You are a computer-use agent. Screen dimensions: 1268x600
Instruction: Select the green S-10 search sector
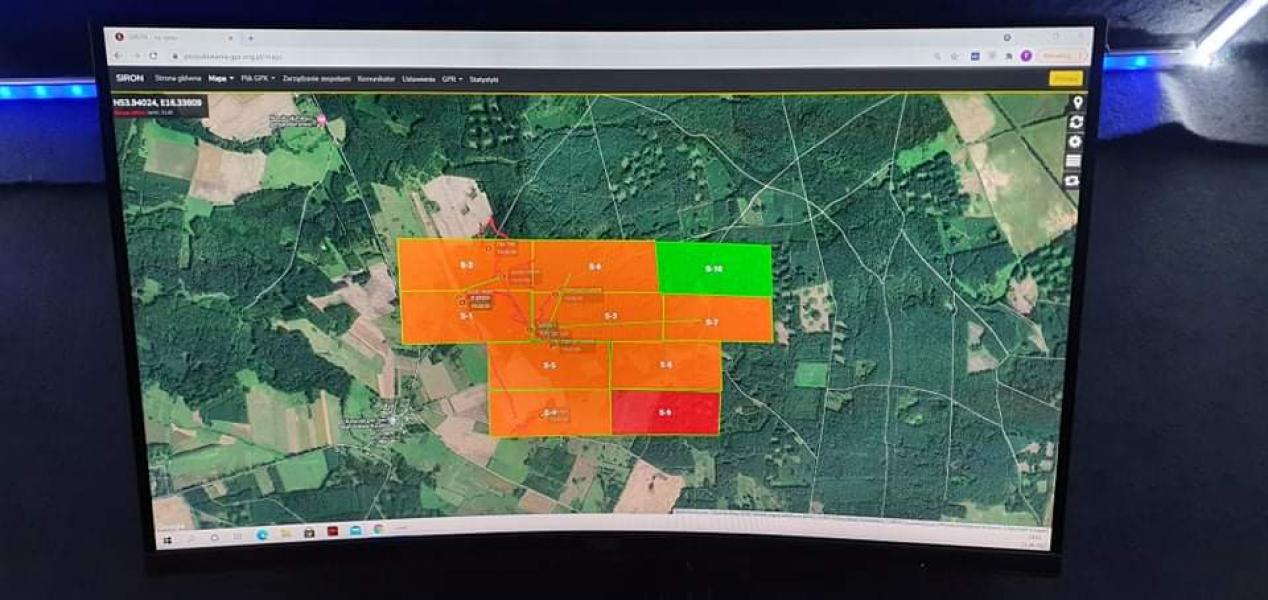point(714,269)
